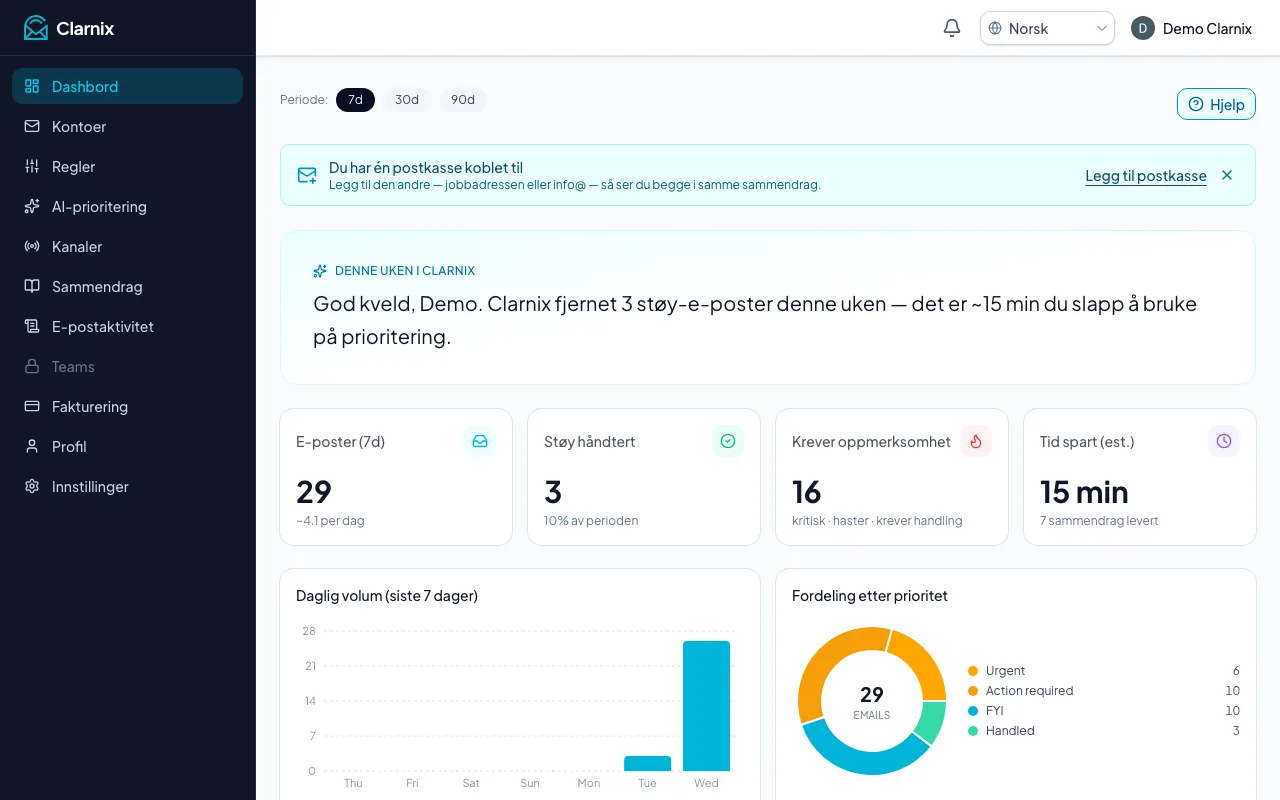
Task: Open Kontoer from the sidebar
Action: coord(127,126)
